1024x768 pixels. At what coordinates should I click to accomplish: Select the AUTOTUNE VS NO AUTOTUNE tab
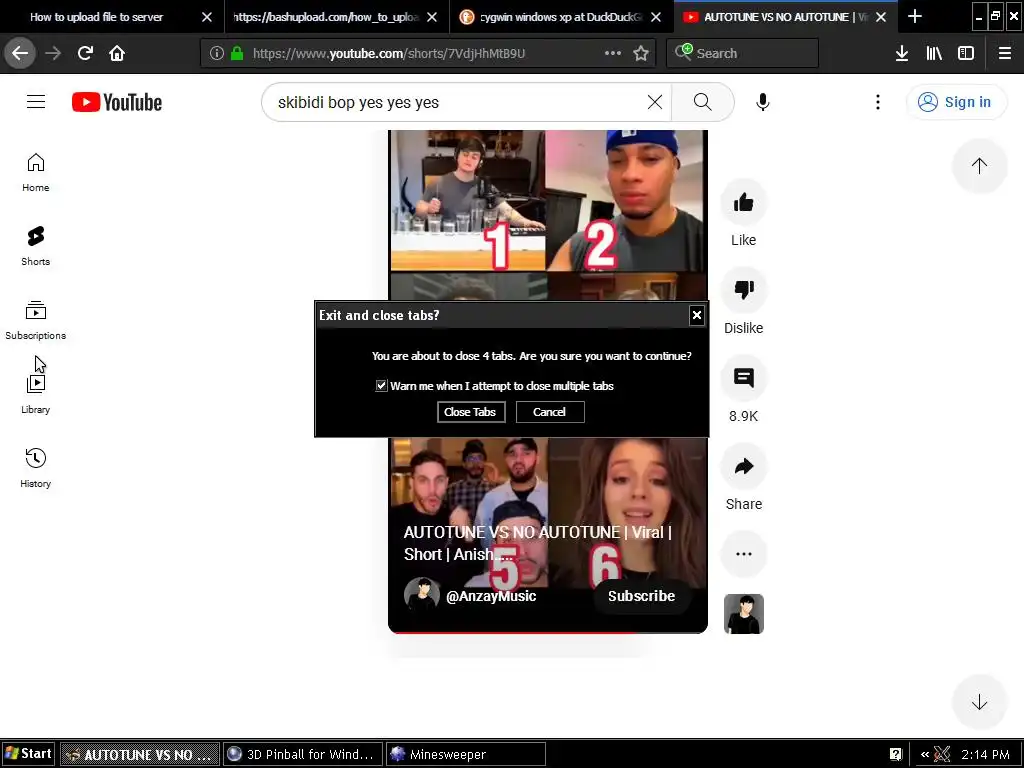click(777, 17)
